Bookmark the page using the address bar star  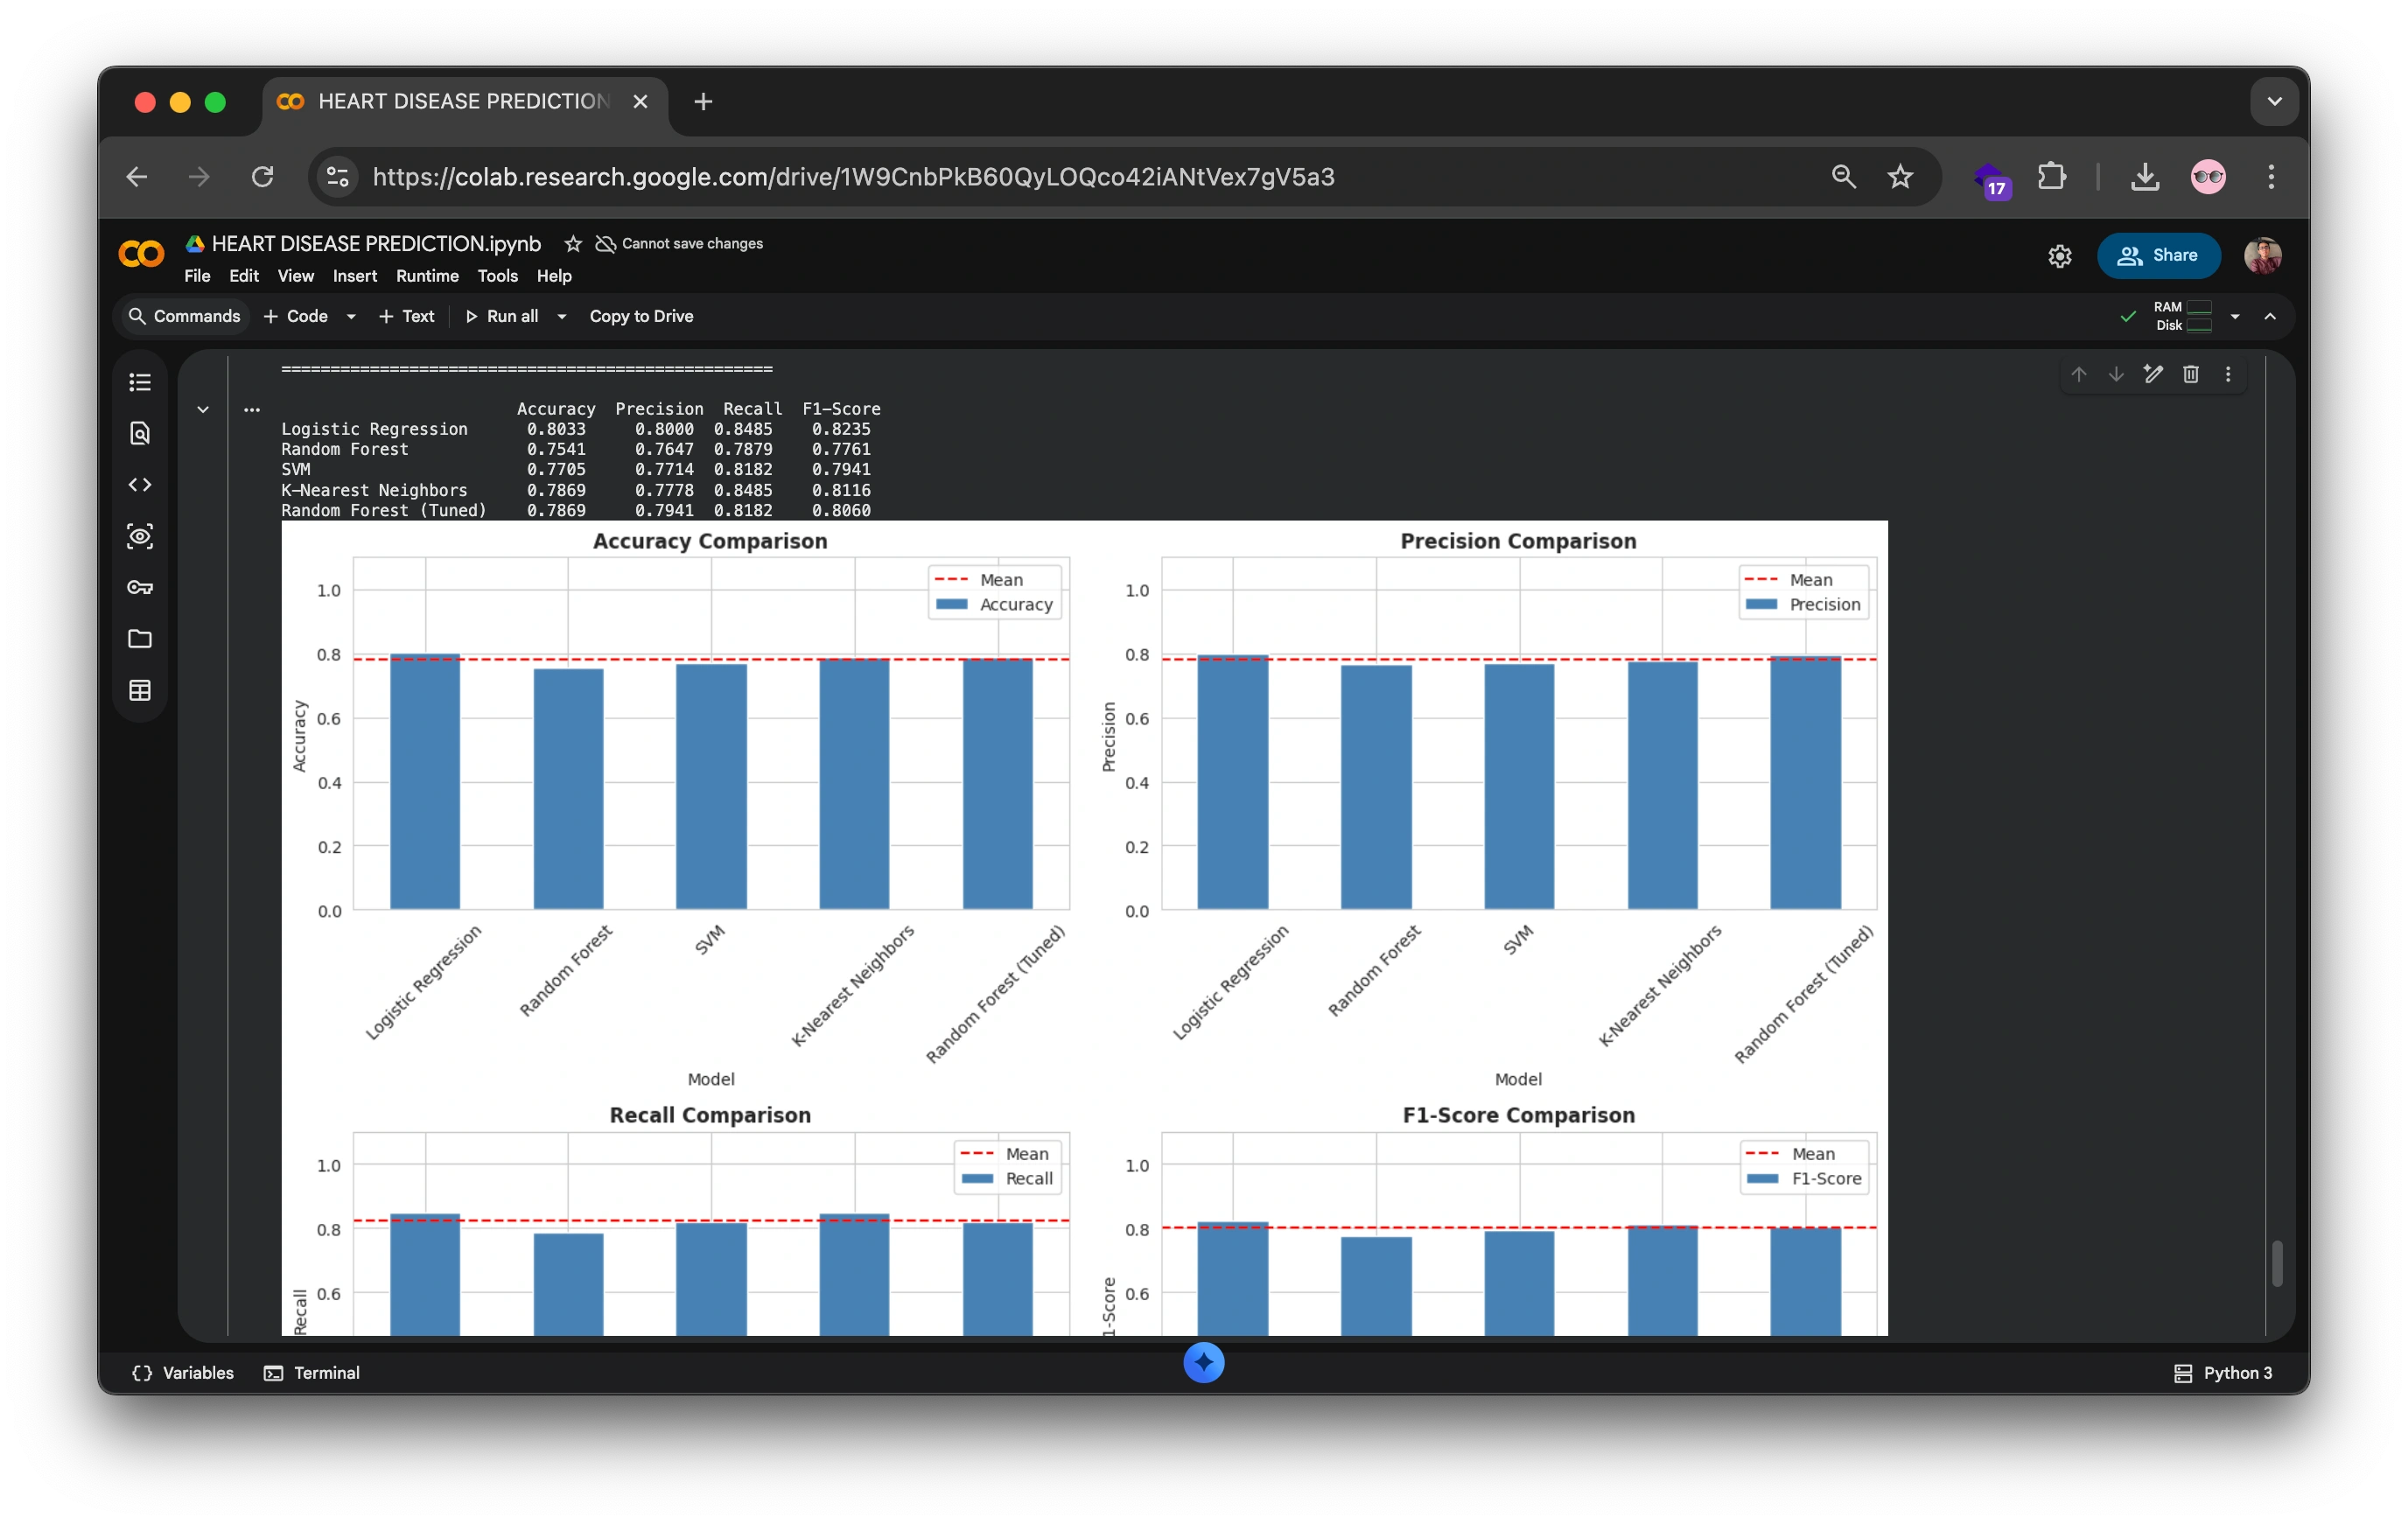coord(1899,176)
